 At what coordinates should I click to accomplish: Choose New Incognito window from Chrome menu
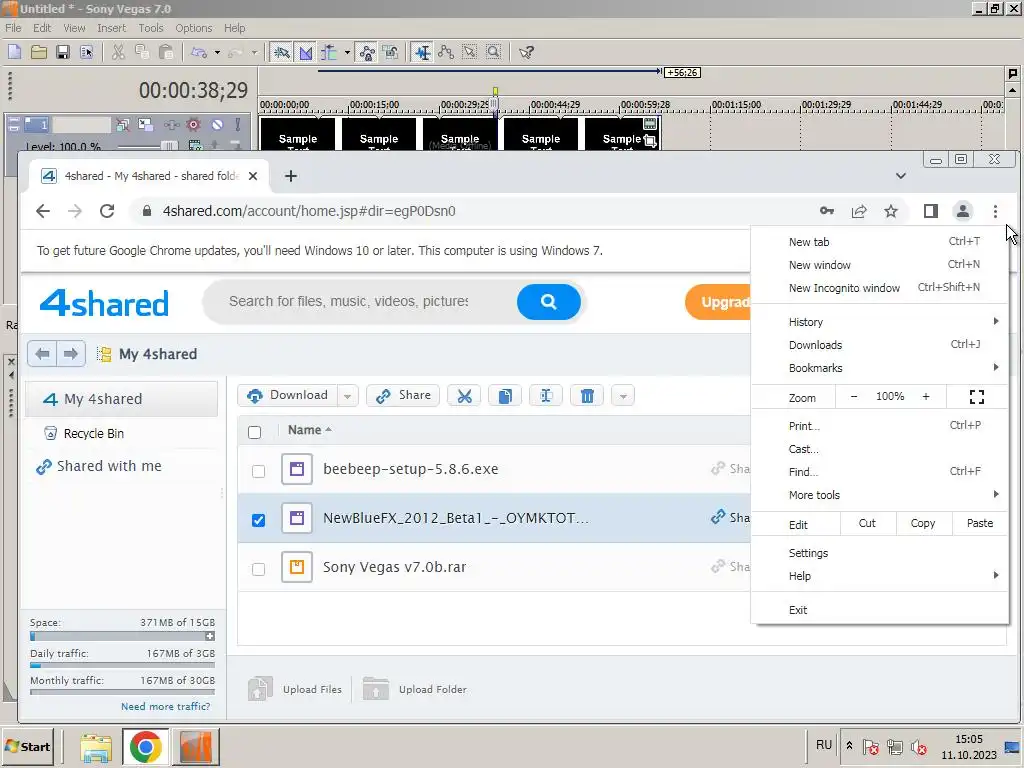pyautogui.click(x=880, y=287)
